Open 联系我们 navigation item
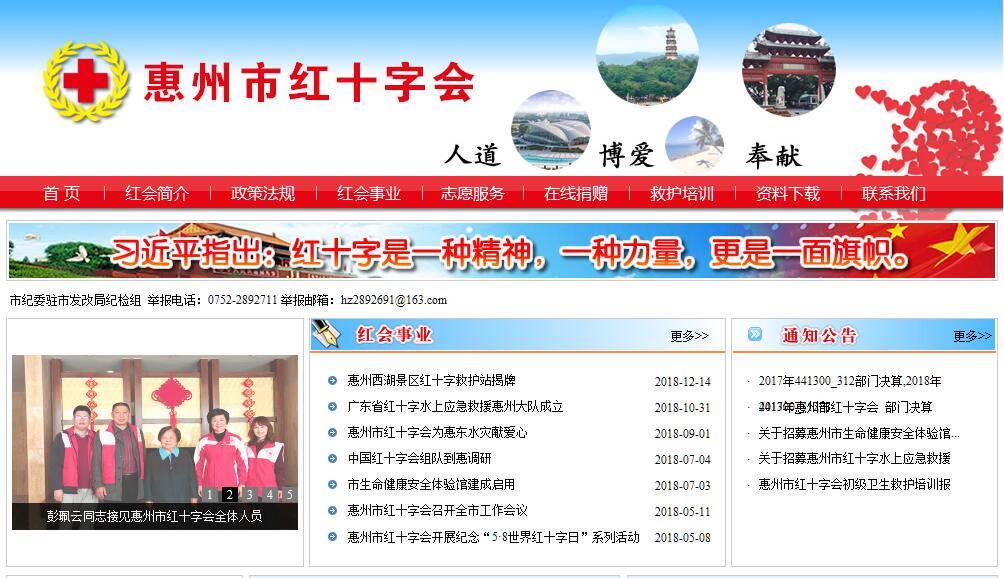The image size is (1004, 578). [x=894, y=193]
